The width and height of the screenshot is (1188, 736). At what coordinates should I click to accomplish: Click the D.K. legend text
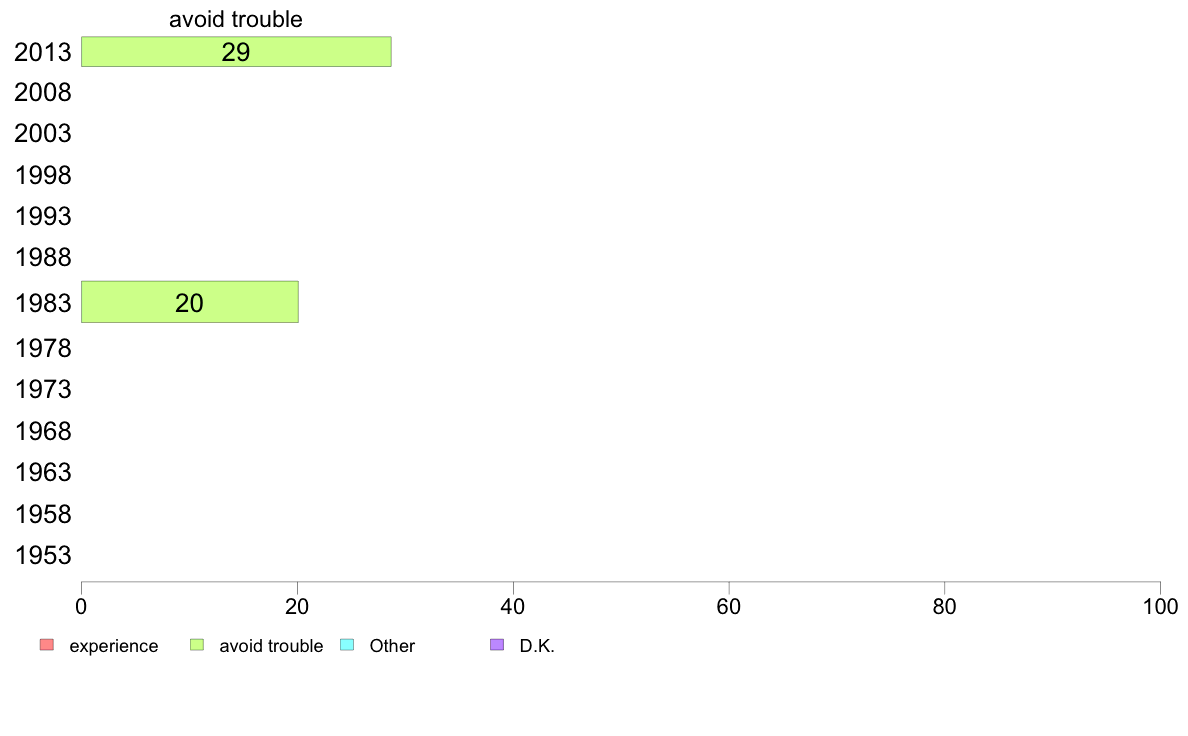point(537,647)
